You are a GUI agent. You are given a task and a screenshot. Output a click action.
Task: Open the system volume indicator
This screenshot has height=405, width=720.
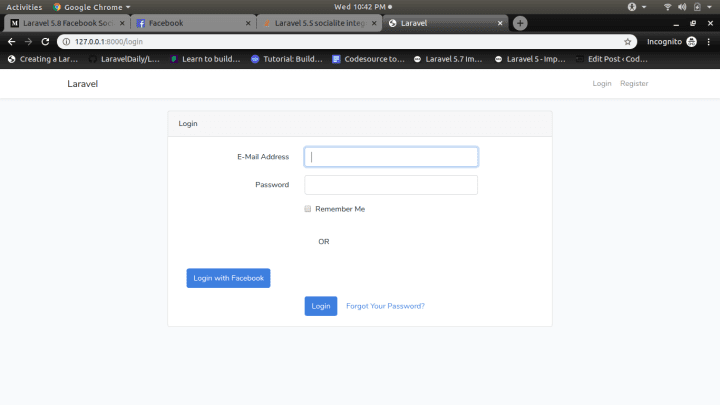click(681, 6)
